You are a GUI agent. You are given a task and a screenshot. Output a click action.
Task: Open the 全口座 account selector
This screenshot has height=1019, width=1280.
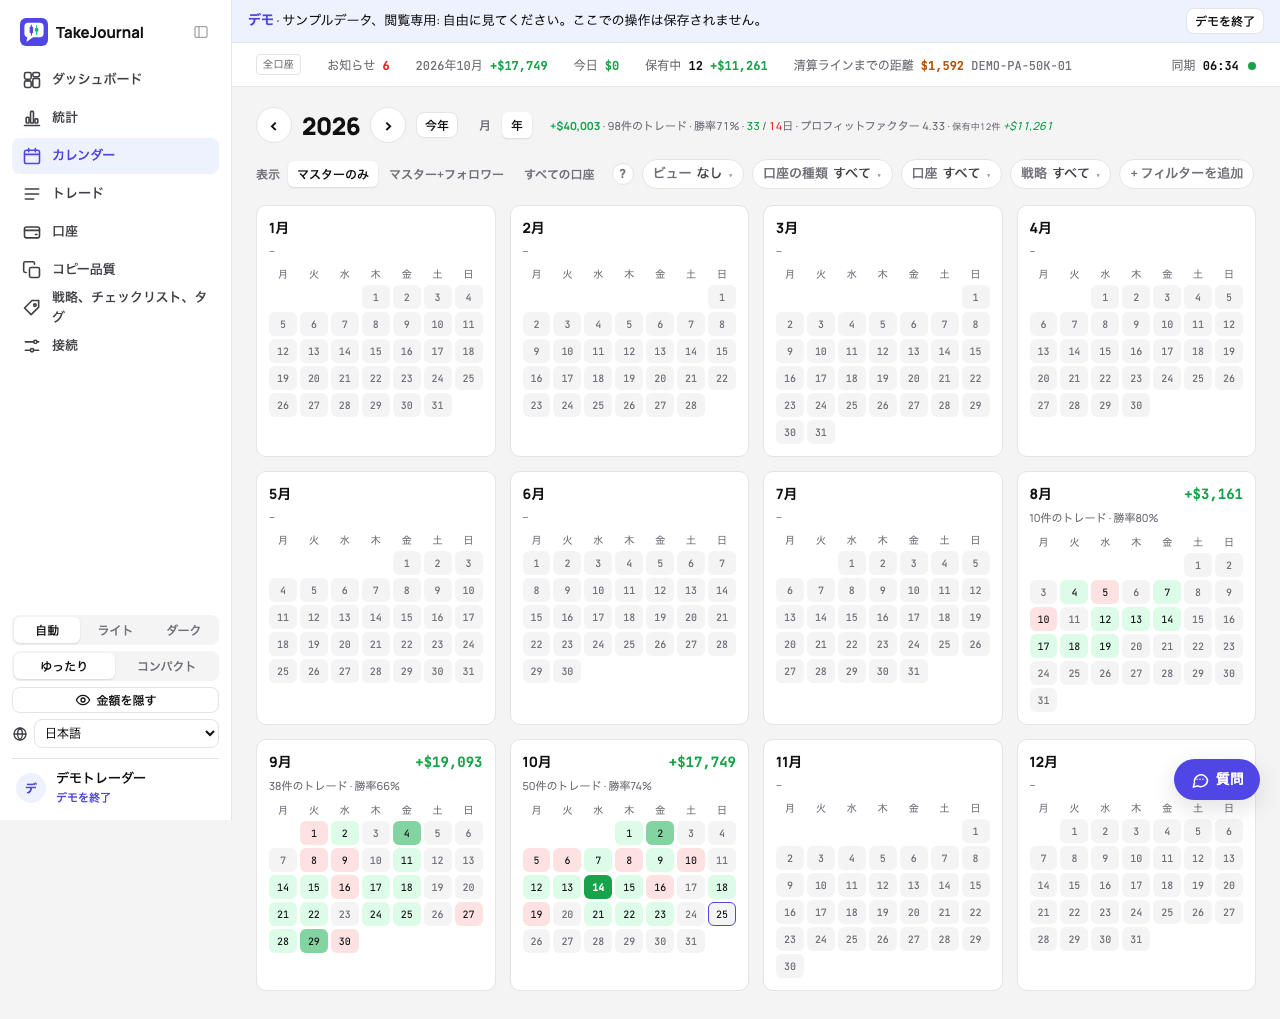[278, 65]
